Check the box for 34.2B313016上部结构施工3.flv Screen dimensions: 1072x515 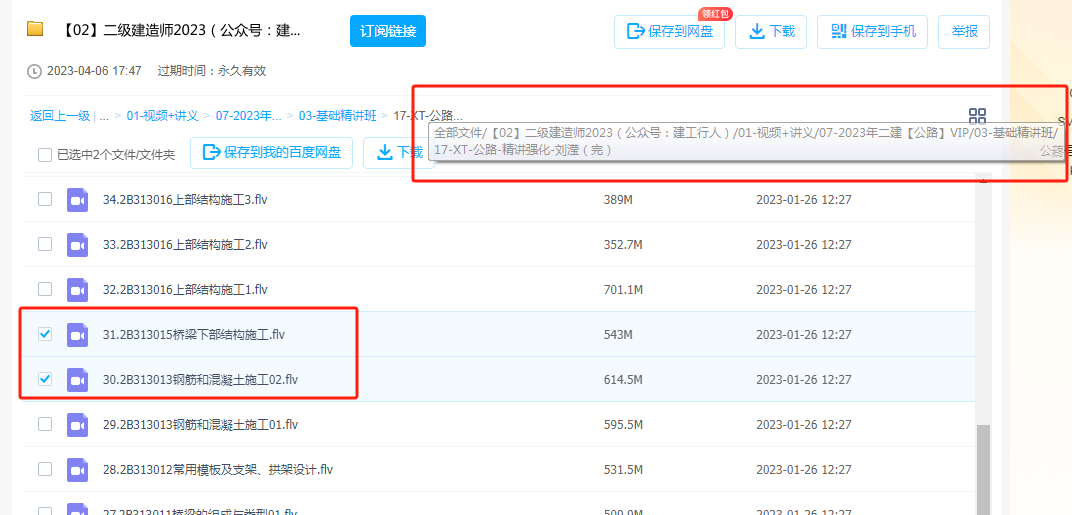45,199
